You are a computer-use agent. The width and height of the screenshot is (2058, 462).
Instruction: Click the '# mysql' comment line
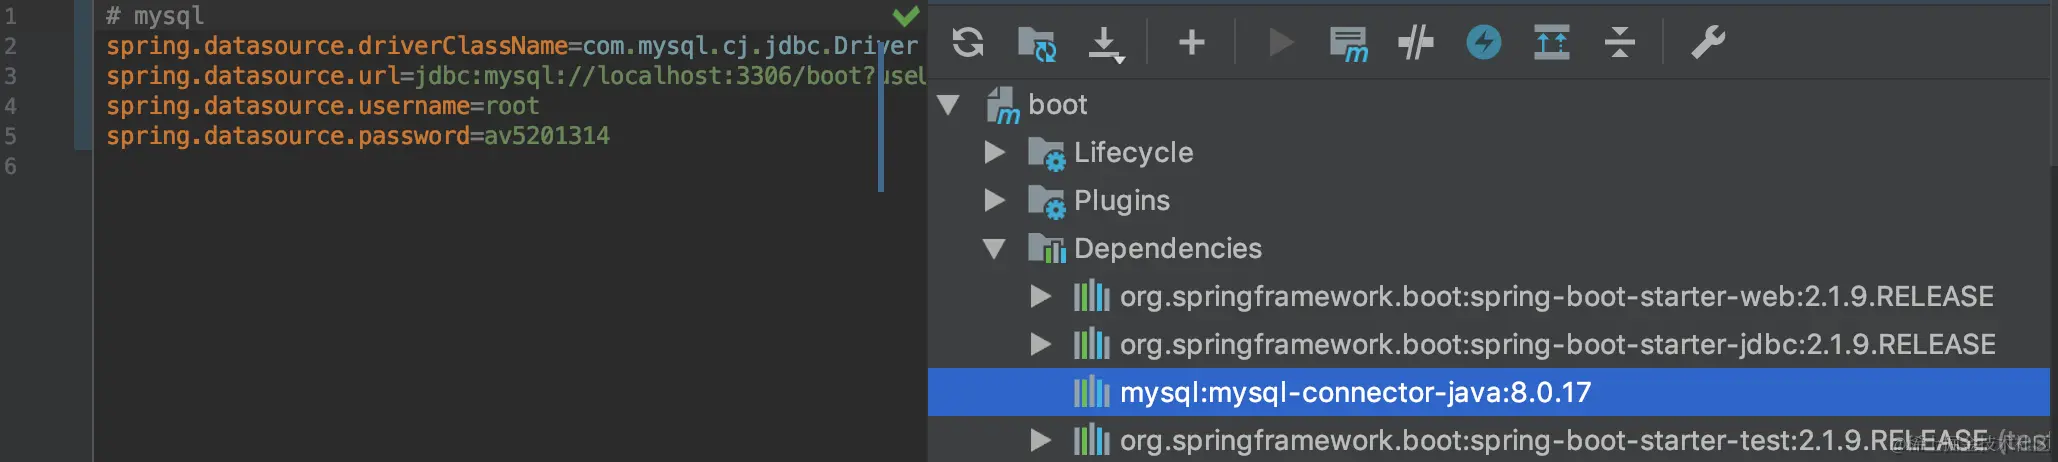point(155,16)
